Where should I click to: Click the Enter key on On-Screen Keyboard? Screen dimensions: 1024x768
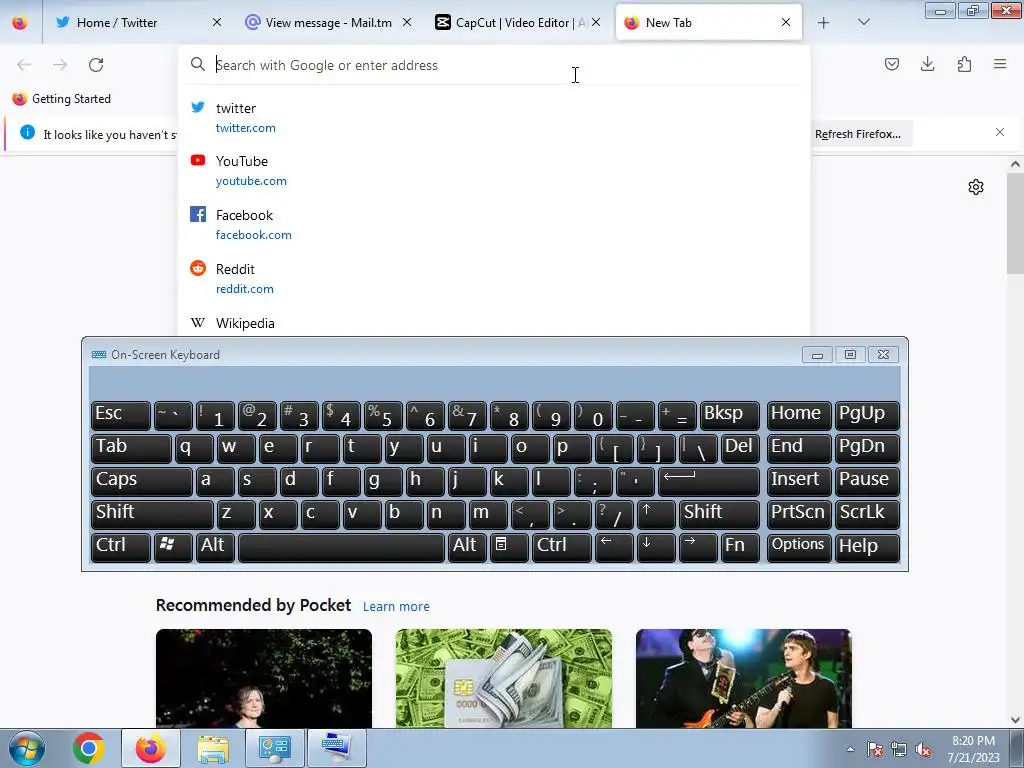tap(709, 481)
